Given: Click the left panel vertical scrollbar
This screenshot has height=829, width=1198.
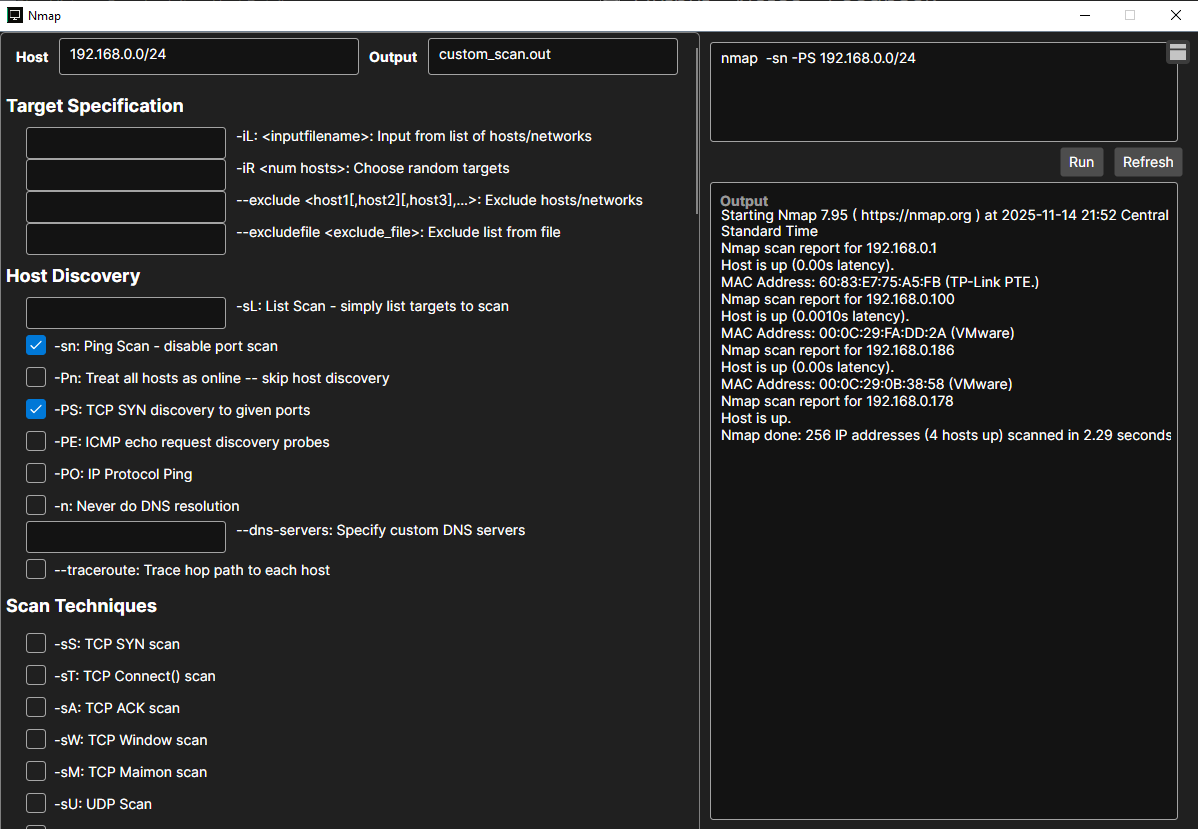Looking at the screenshot, I should point(697,130).
